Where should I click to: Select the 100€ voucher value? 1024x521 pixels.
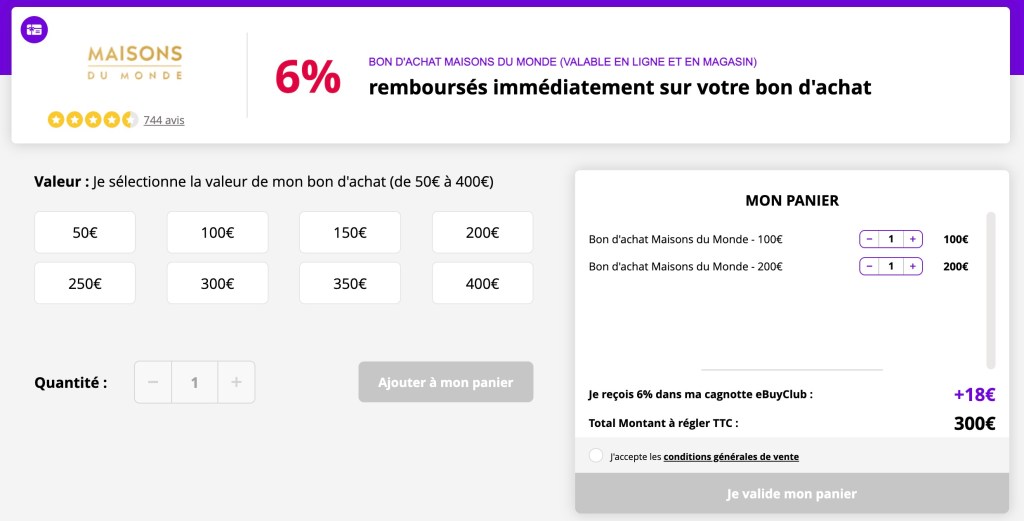tap(217, 232)
